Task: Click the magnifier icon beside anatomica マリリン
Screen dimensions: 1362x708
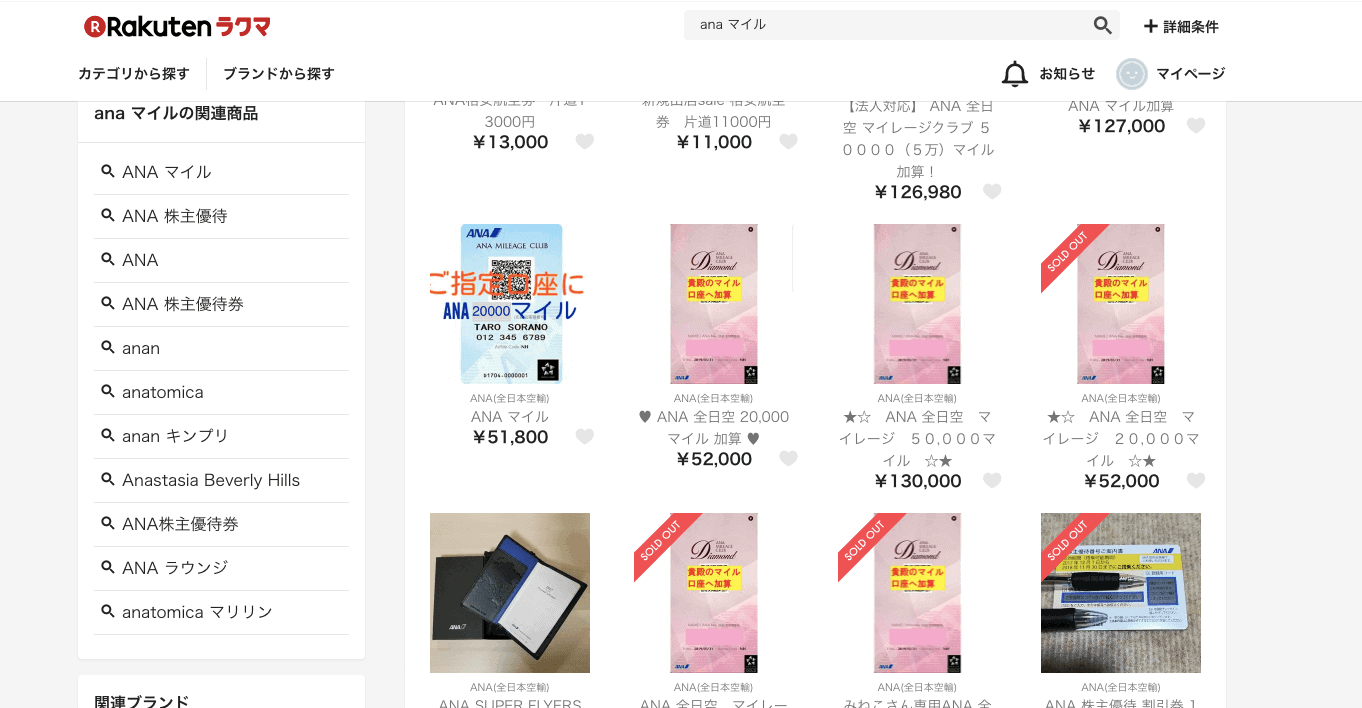Action: point(108,611)
